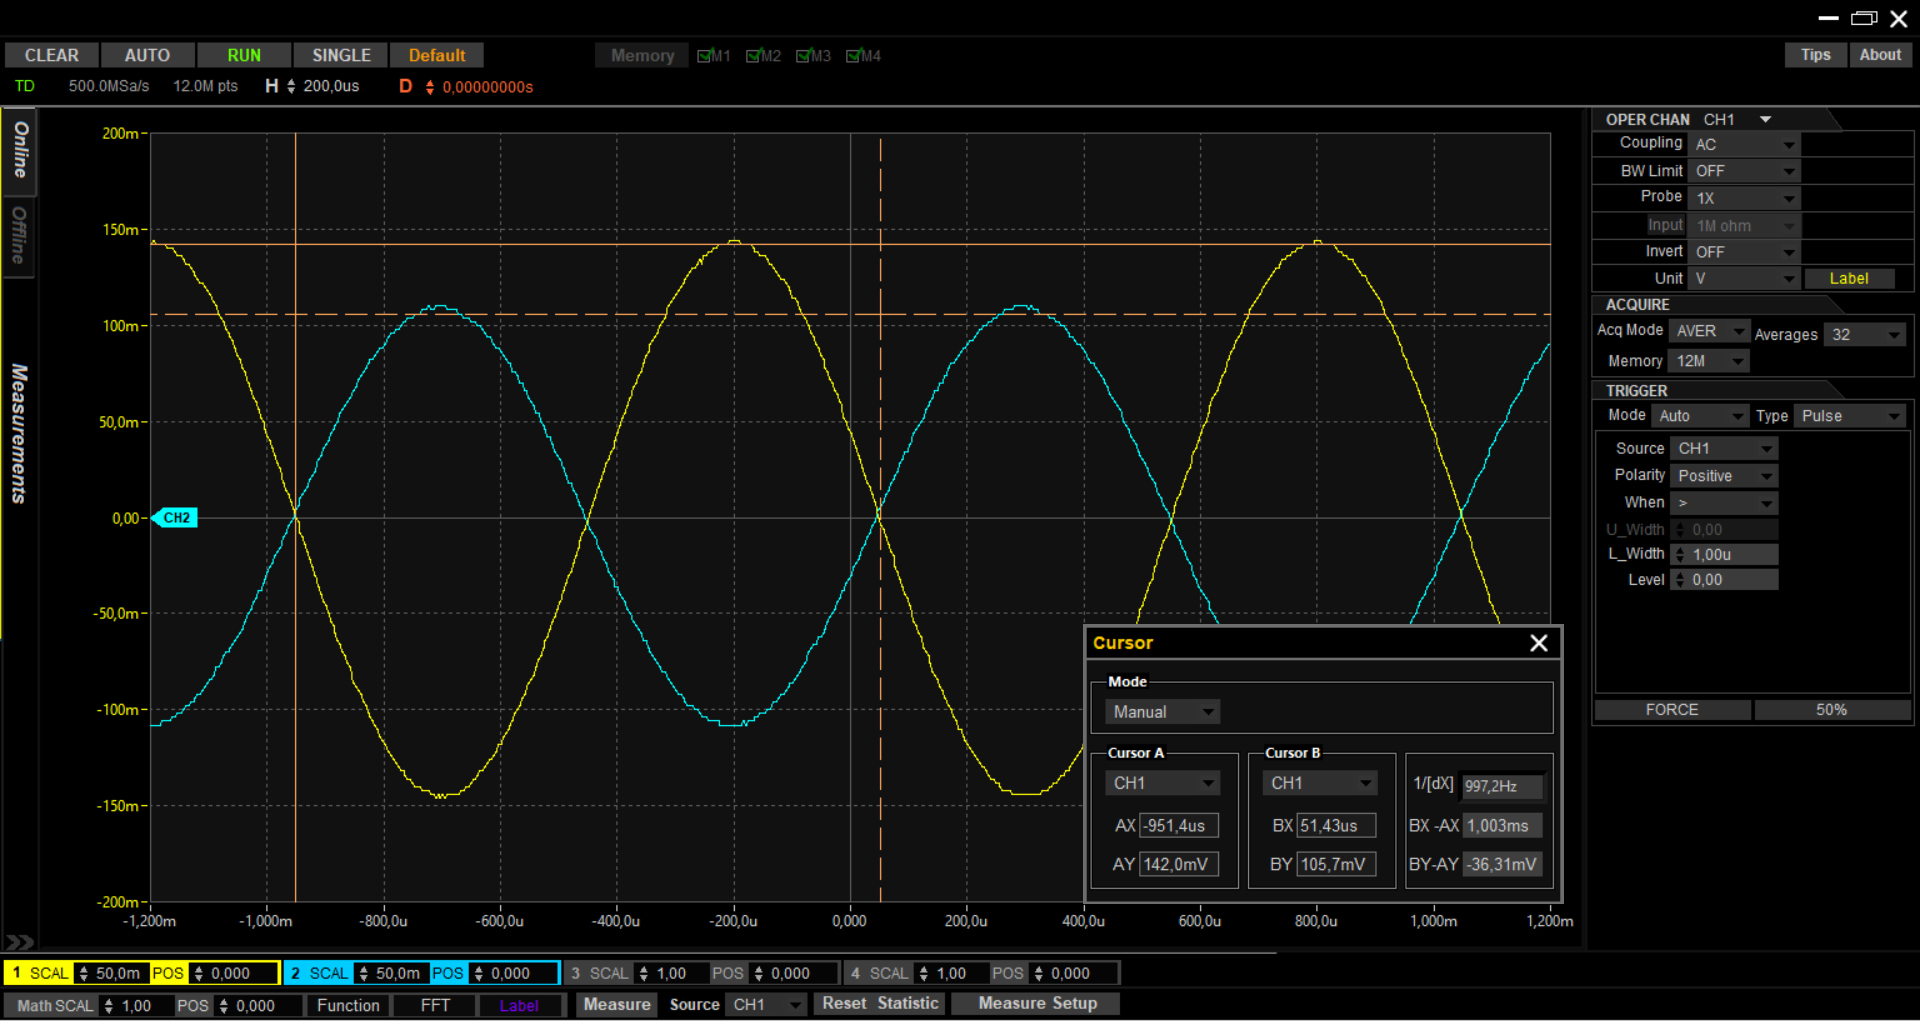Adjust channel 2 SCAL stepper
The width and height of the screenshot is (1920, 1021).
point(363,973)
